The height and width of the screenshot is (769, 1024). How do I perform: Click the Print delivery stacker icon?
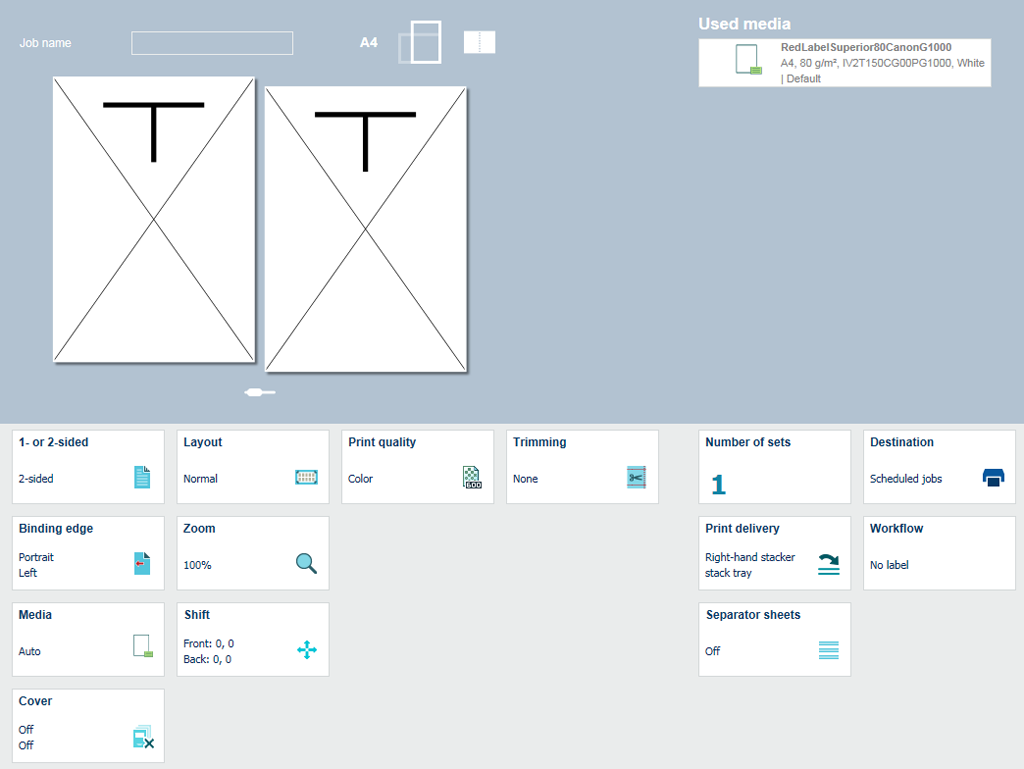[828, 565]
